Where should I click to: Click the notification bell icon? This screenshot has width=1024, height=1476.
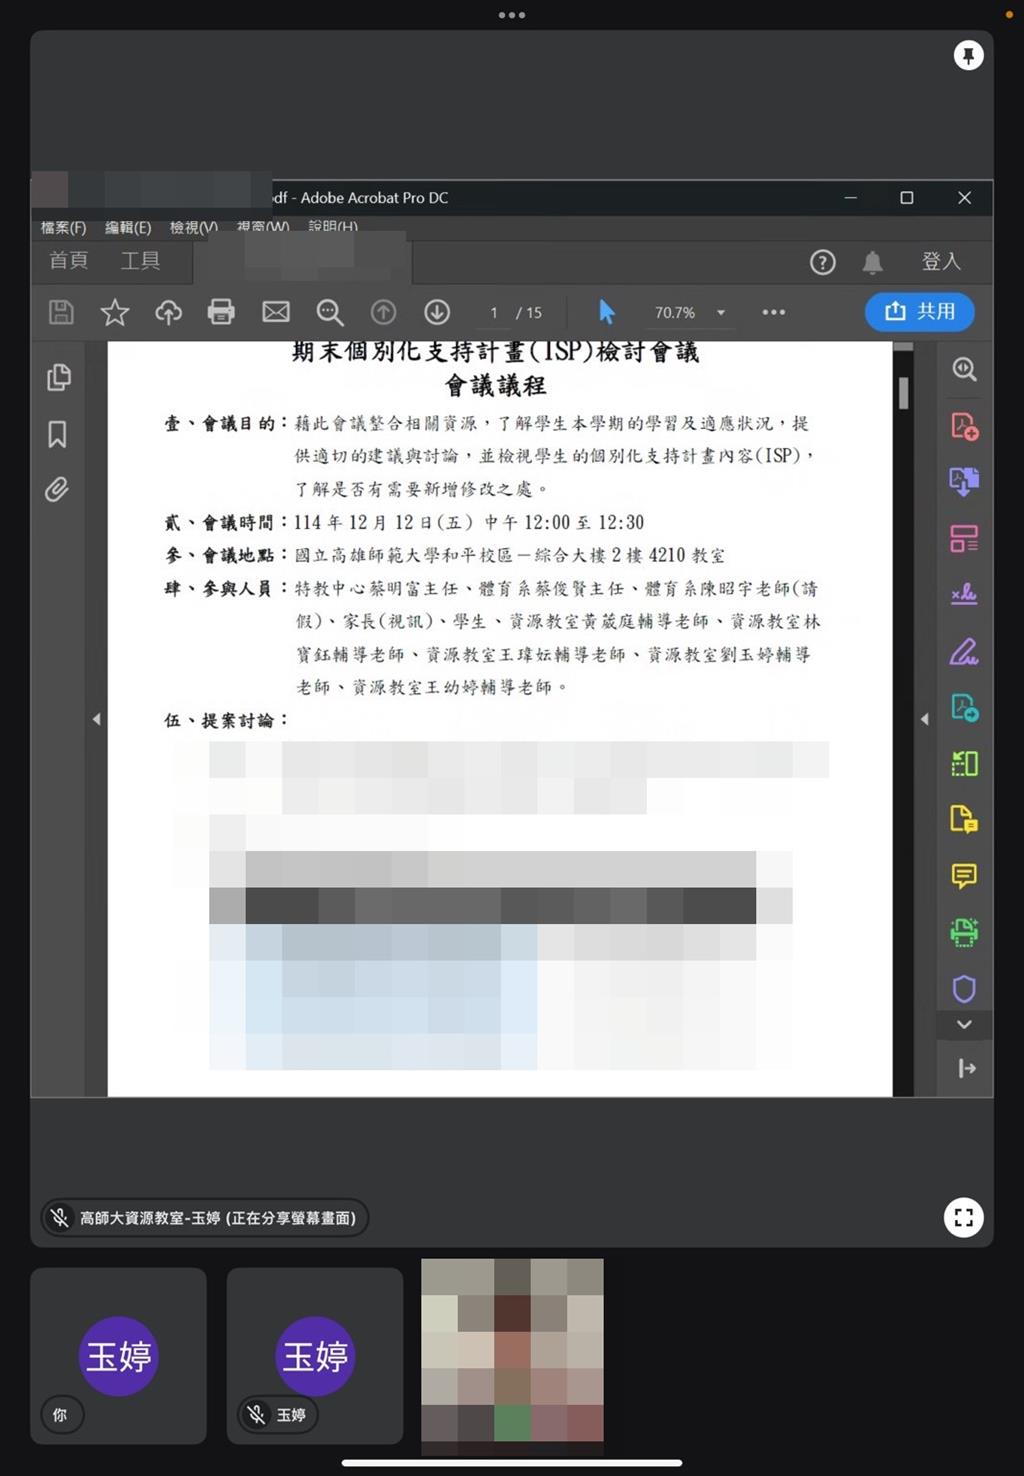(x=872, y=263)
